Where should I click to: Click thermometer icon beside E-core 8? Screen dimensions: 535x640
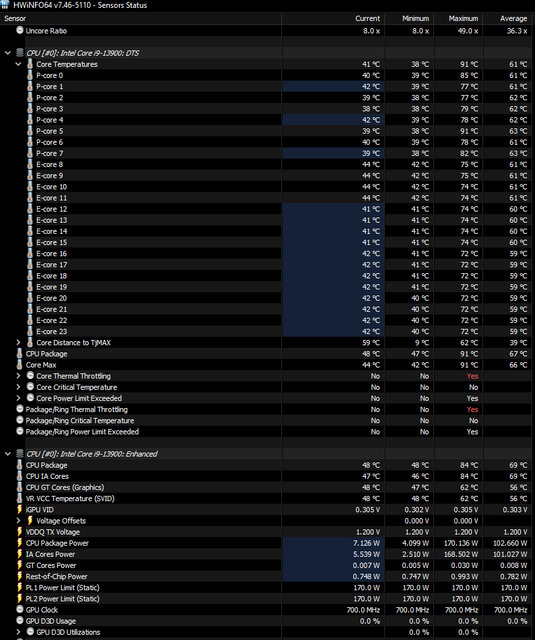click(x=30, y=164)
